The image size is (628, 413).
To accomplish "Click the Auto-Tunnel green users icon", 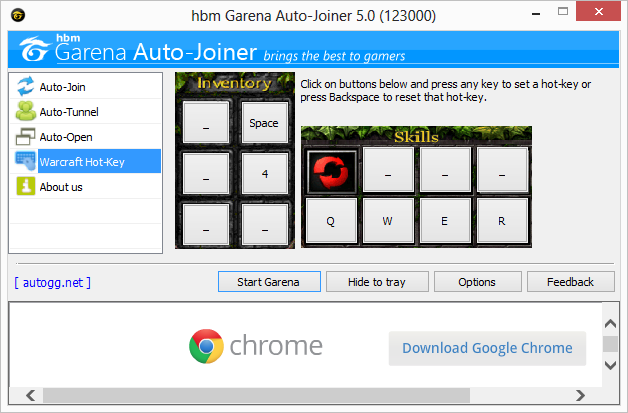I will (26, 111).
